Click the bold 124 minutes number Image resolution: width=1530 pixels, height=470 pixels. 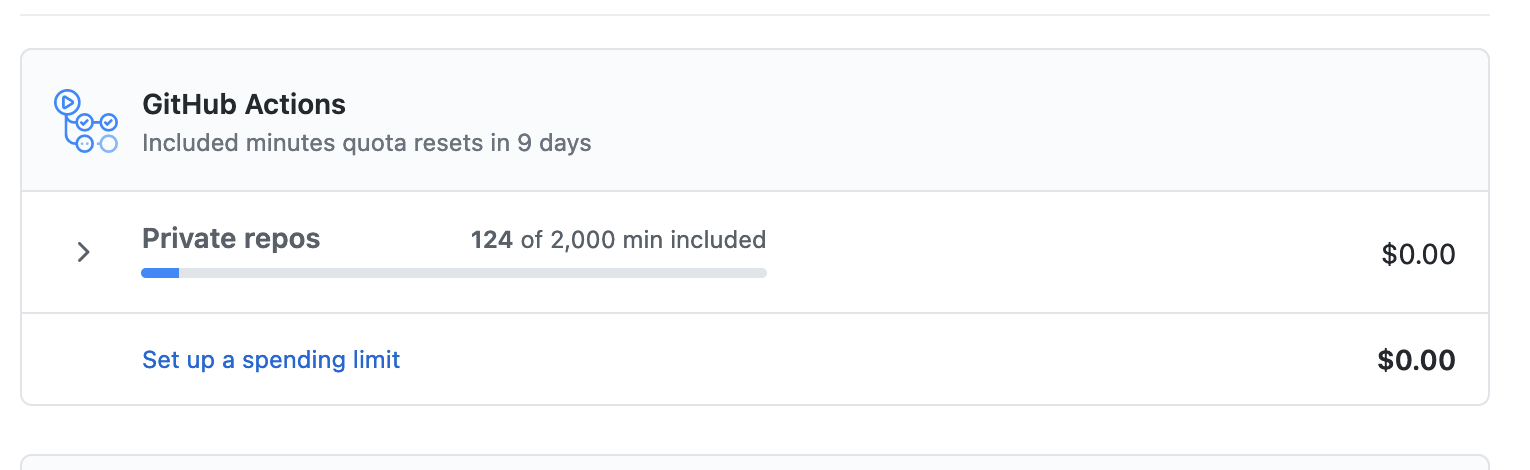click(x=492, y=240)
